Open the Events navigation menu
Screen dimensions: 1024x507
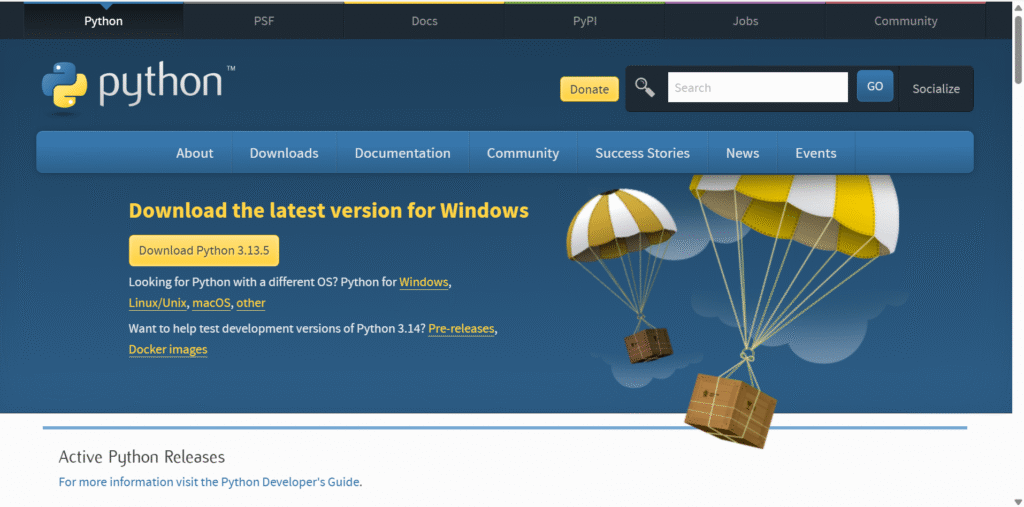(x=816, y=153)
